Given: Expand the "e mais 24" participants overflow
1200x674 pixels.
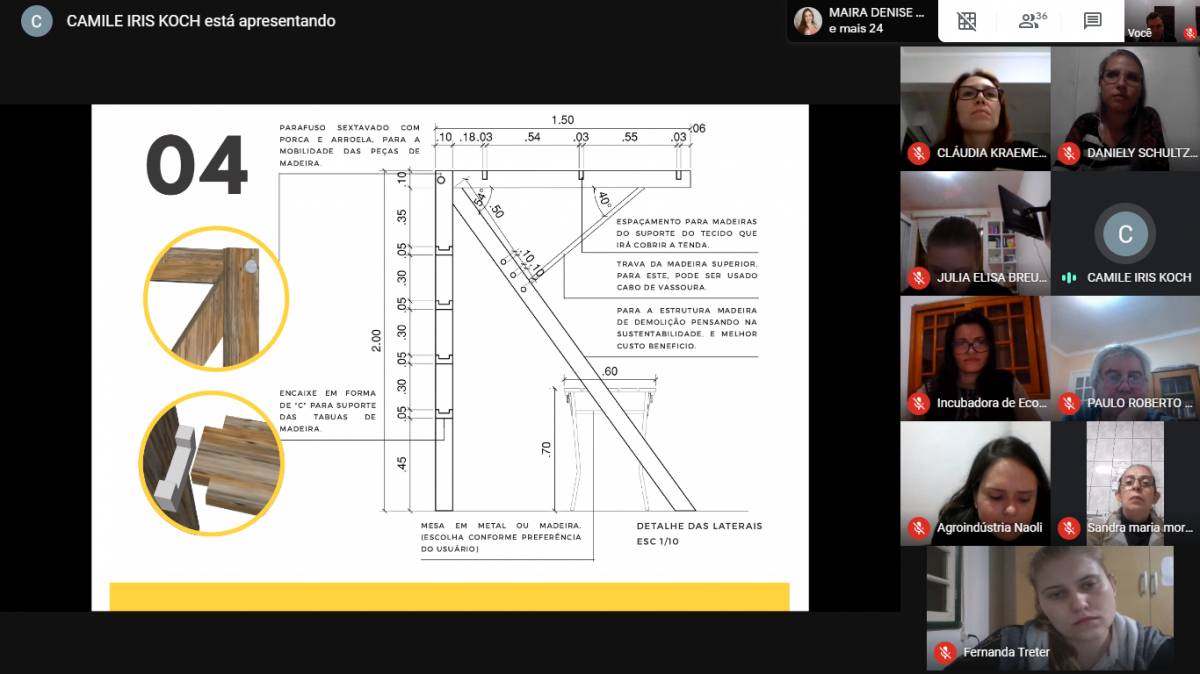Looking at the screenshot, I should pyautogui.click(x=855, y=29).
